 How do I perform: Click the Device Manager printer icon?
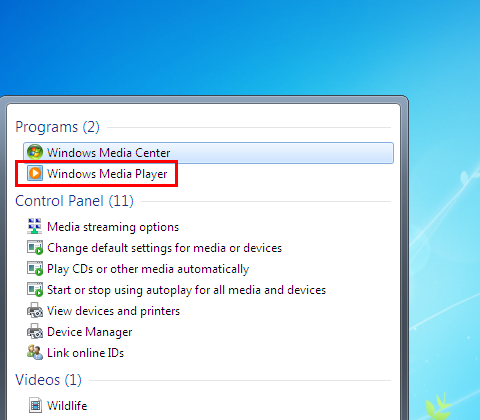click(x=35, y=331)
